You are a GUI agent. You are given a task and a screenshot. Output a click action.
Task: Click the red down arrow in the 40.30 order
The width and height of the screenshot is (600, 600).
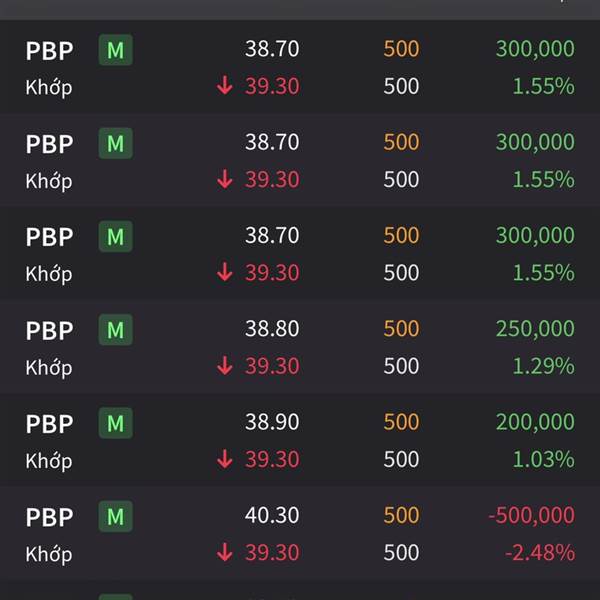tap(225, 552)
